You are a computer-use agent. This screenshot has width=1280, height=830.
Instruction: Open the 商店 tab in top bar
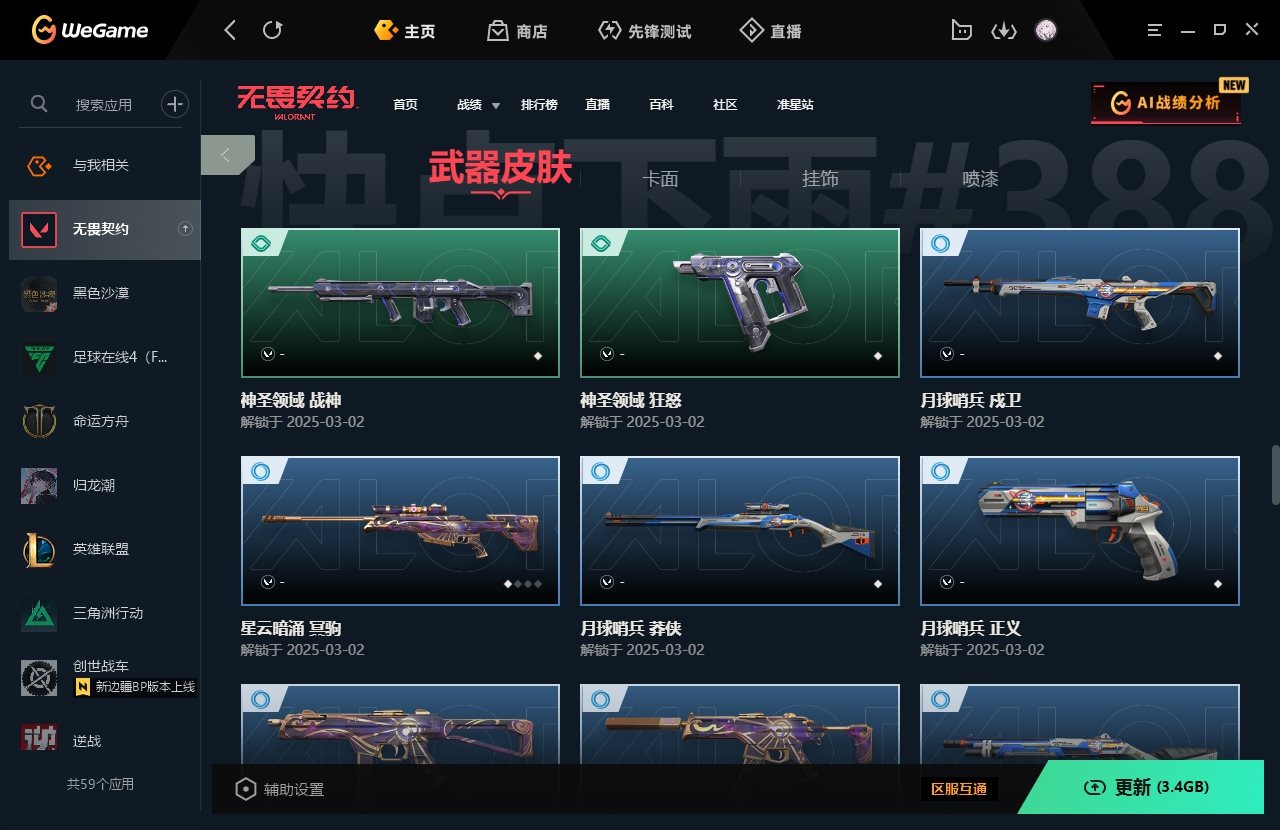click(518, 31)
